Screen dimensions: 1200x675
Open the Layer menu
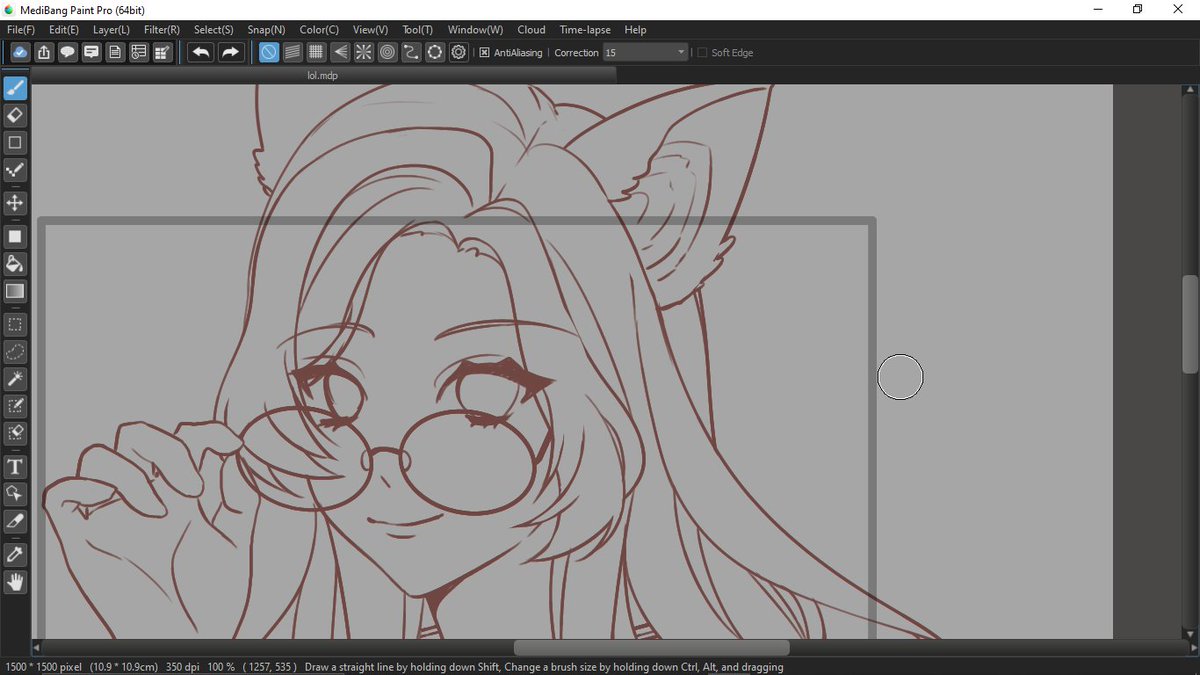click(111, 30)
